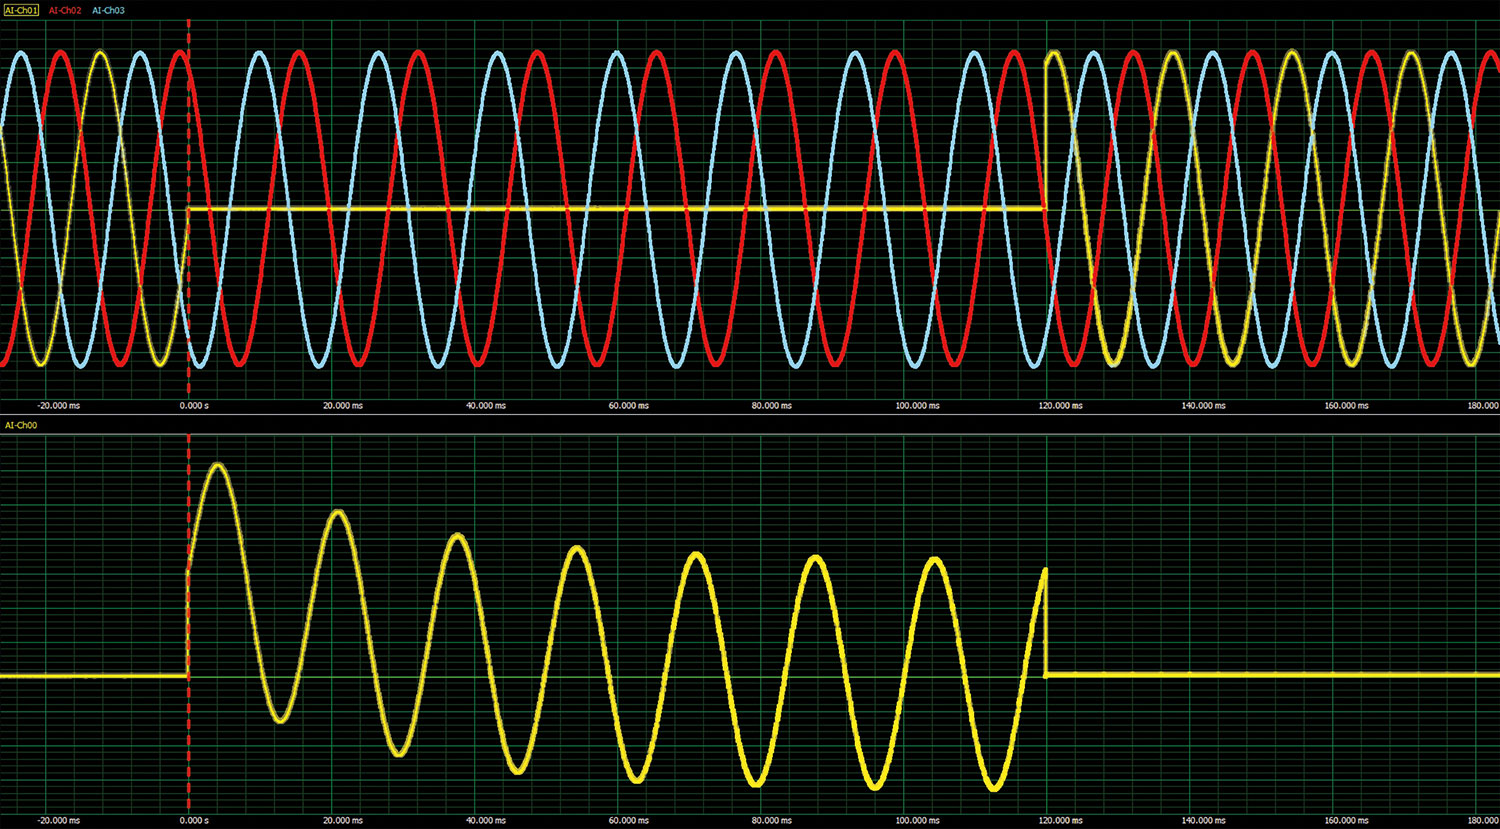Image resolution: width=1500 pixels, height=829 pixels.
Task: Click the 40.000 ms label on lower time axis
Action: coord(485,820)
